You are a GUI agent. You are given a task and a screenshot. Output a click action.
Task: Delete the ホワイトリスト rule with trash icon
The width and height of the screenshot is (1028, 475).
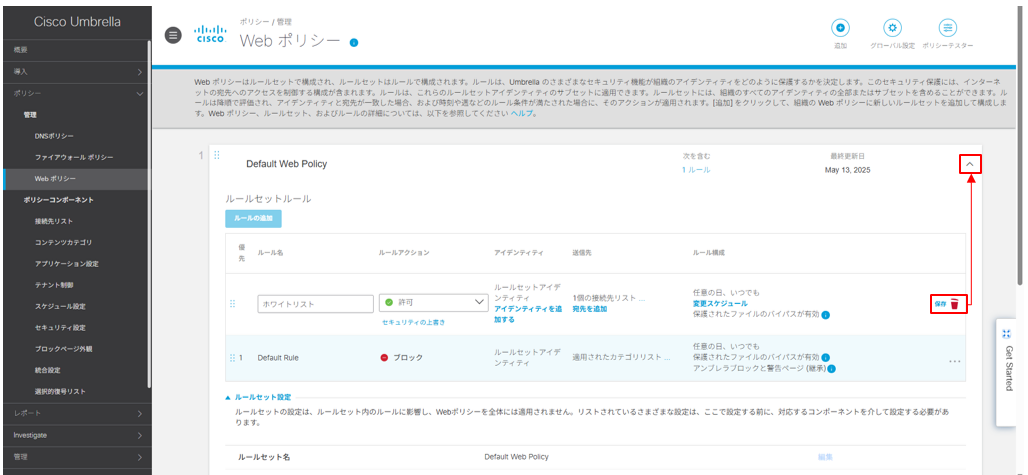tap(955, 304)
